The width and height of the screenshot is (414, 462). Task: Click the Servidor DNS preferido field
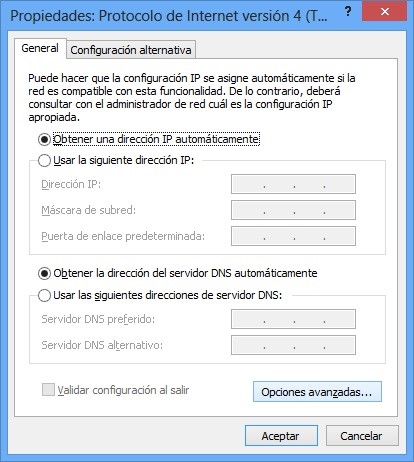tap(293, 319)
